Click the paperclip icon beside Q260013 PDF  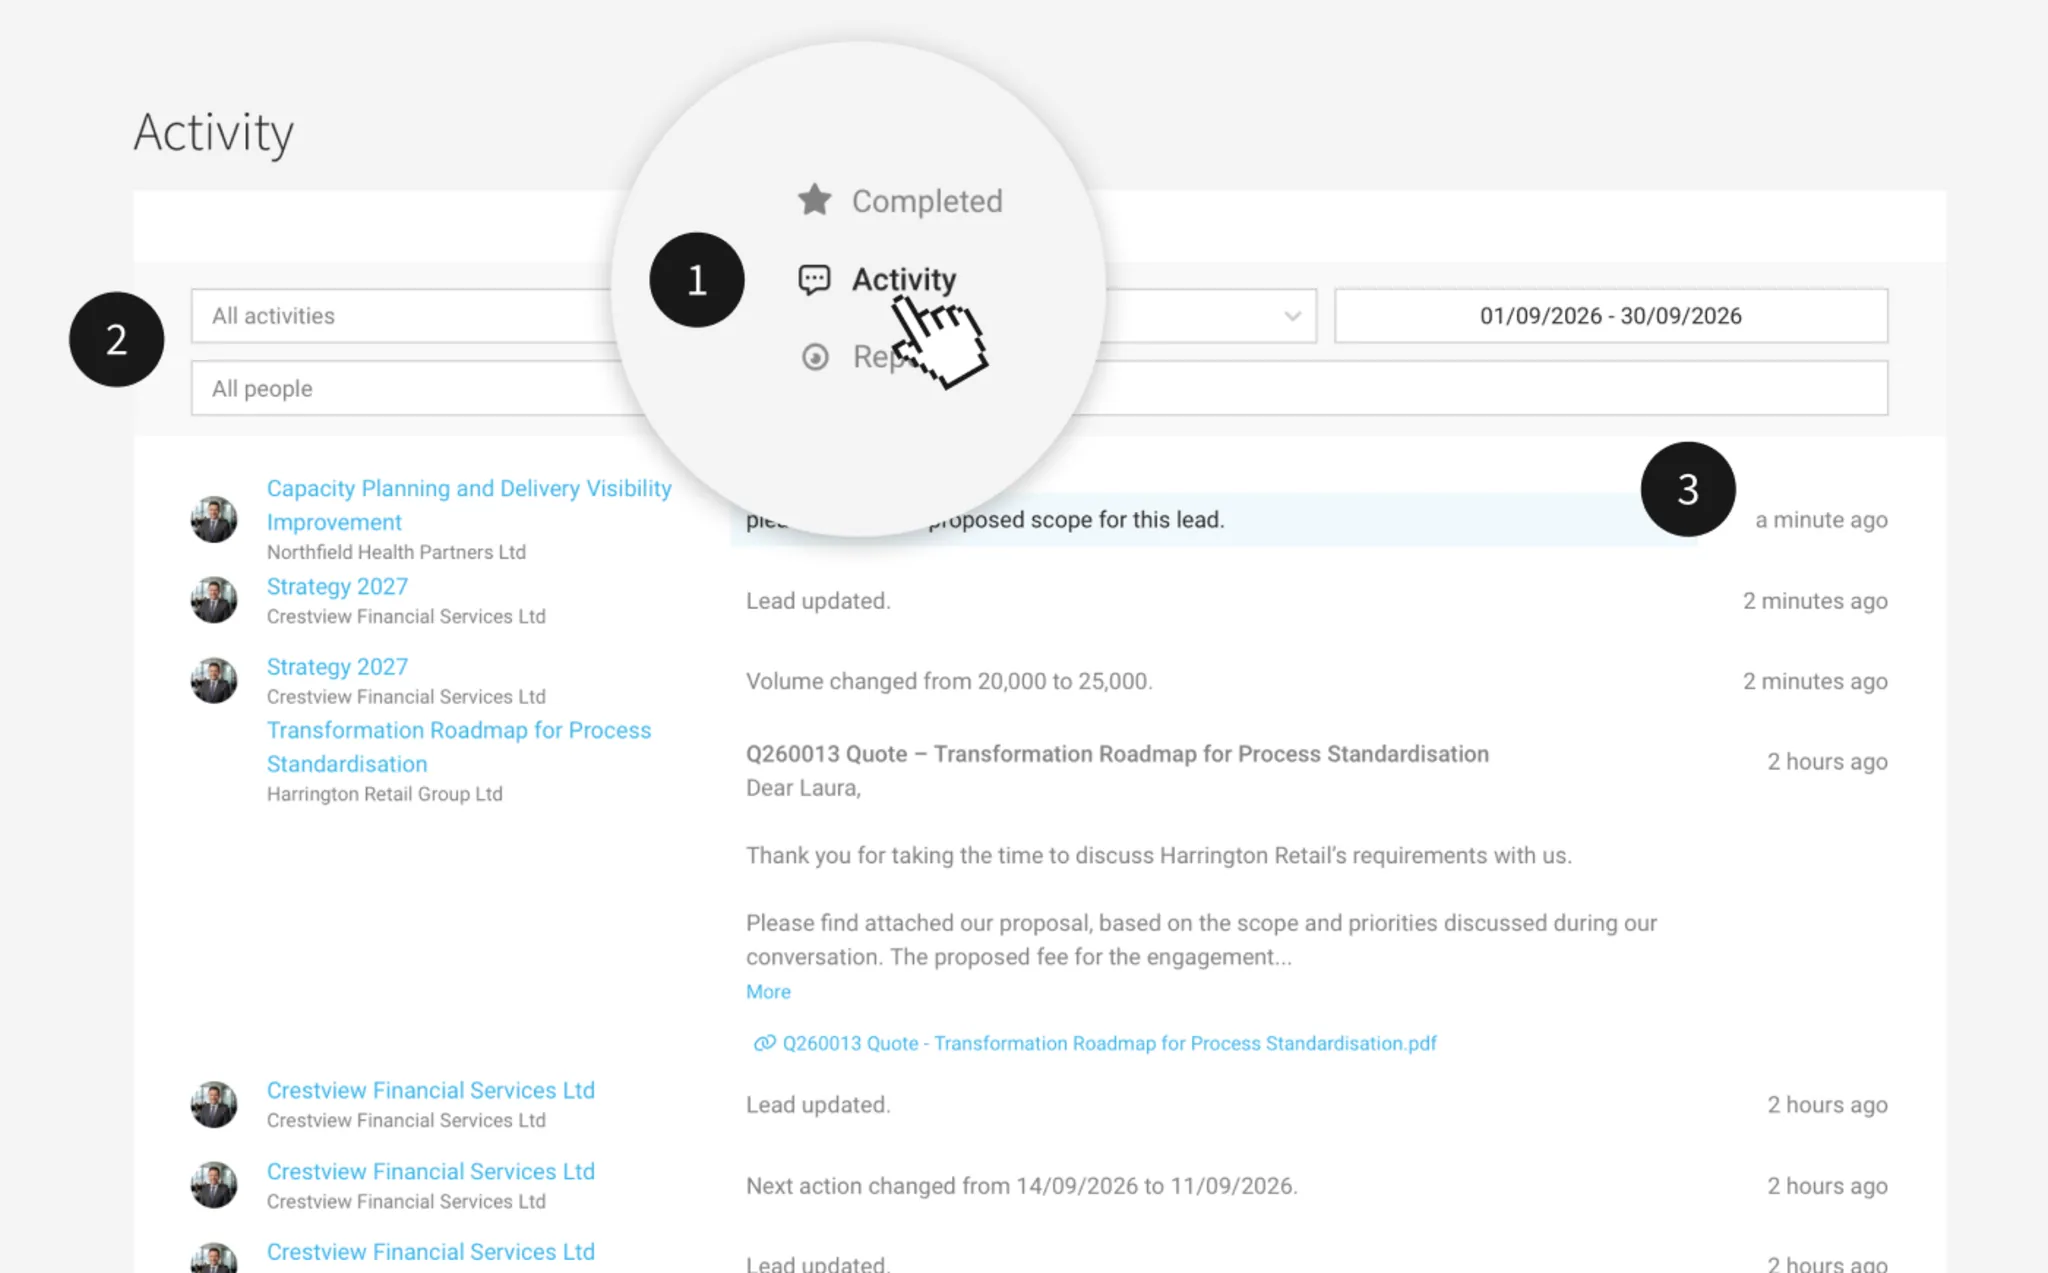tap(764, 1043)
